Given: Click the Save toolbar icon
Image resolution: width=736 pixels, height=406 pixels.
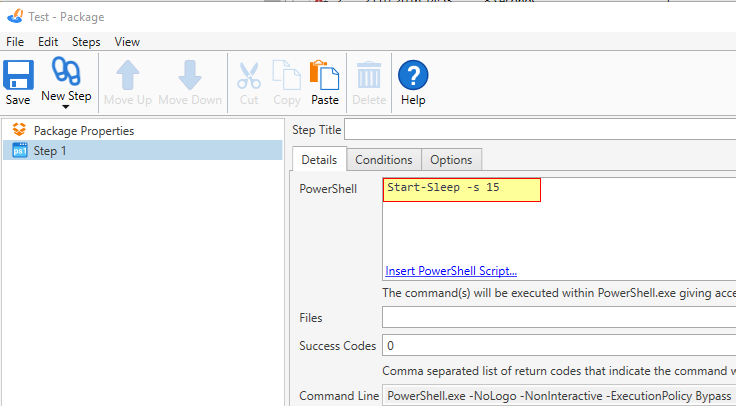Looking at the screenshot, I should (18, 75).
